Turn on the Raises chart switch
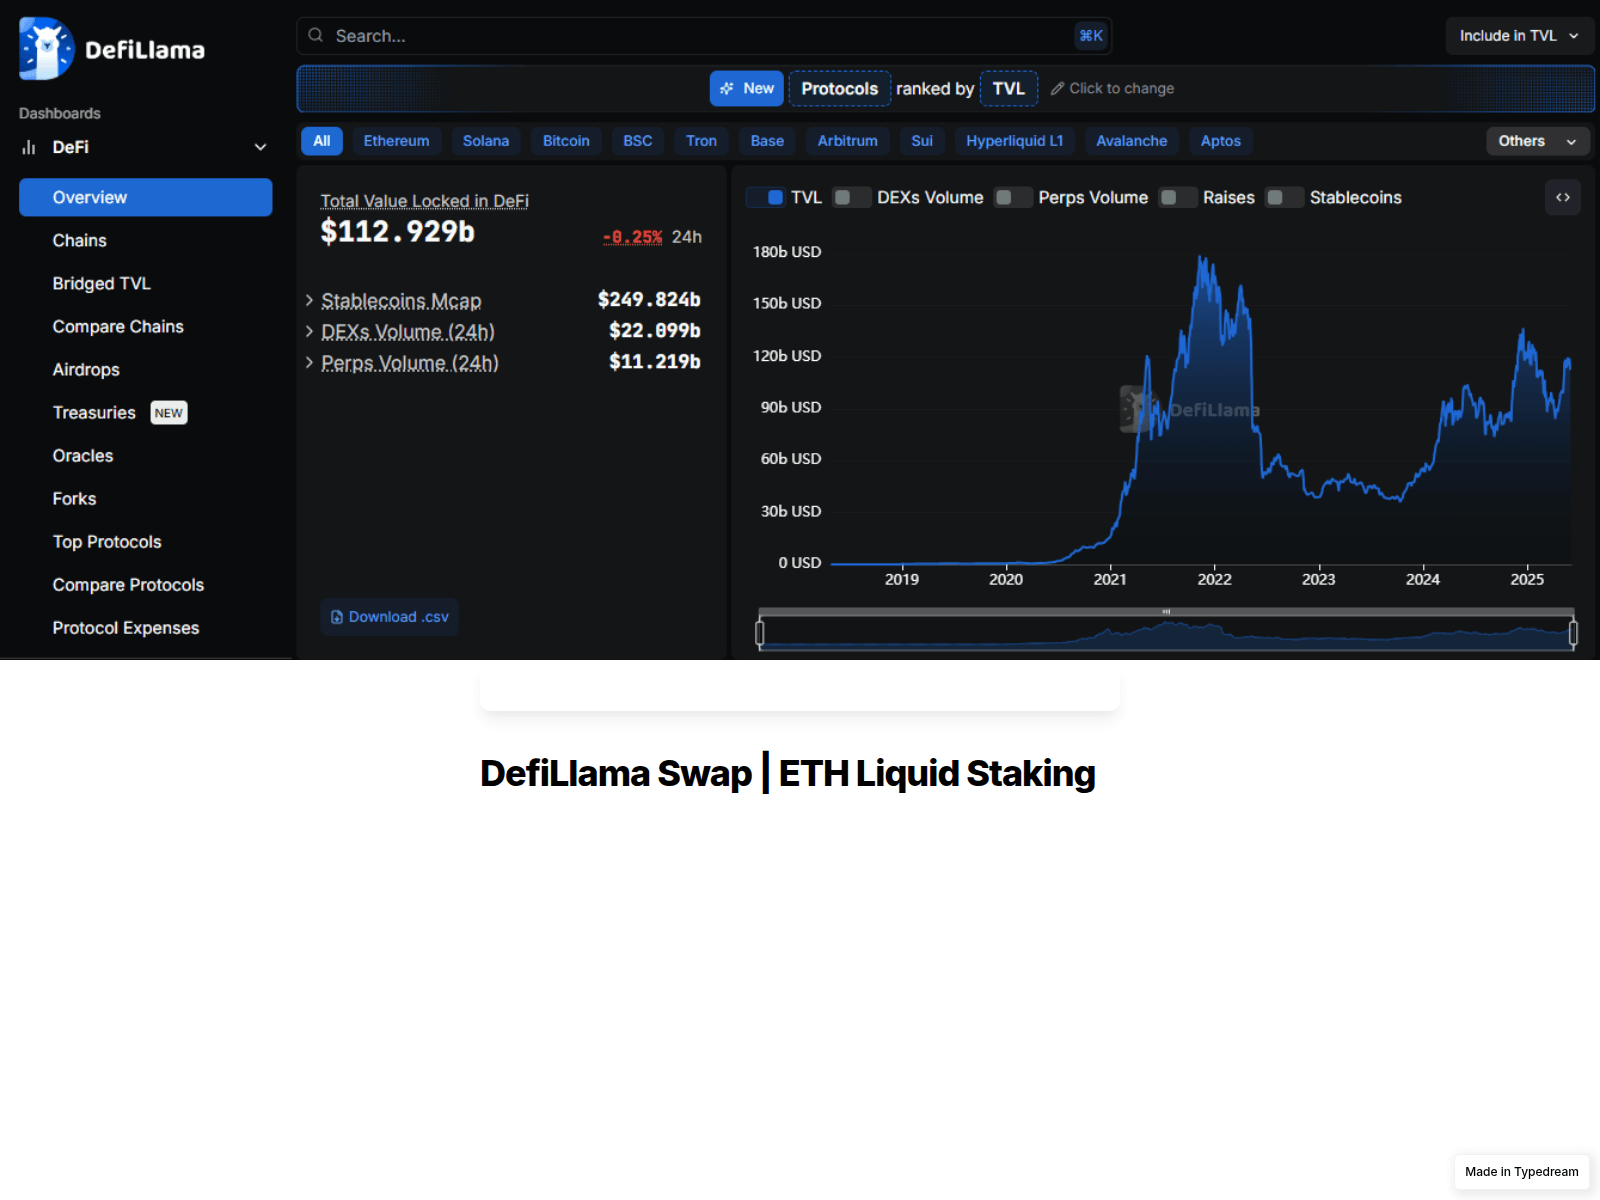The height and width of the screenshot is (1200, 1600). tap(1178, 198)
